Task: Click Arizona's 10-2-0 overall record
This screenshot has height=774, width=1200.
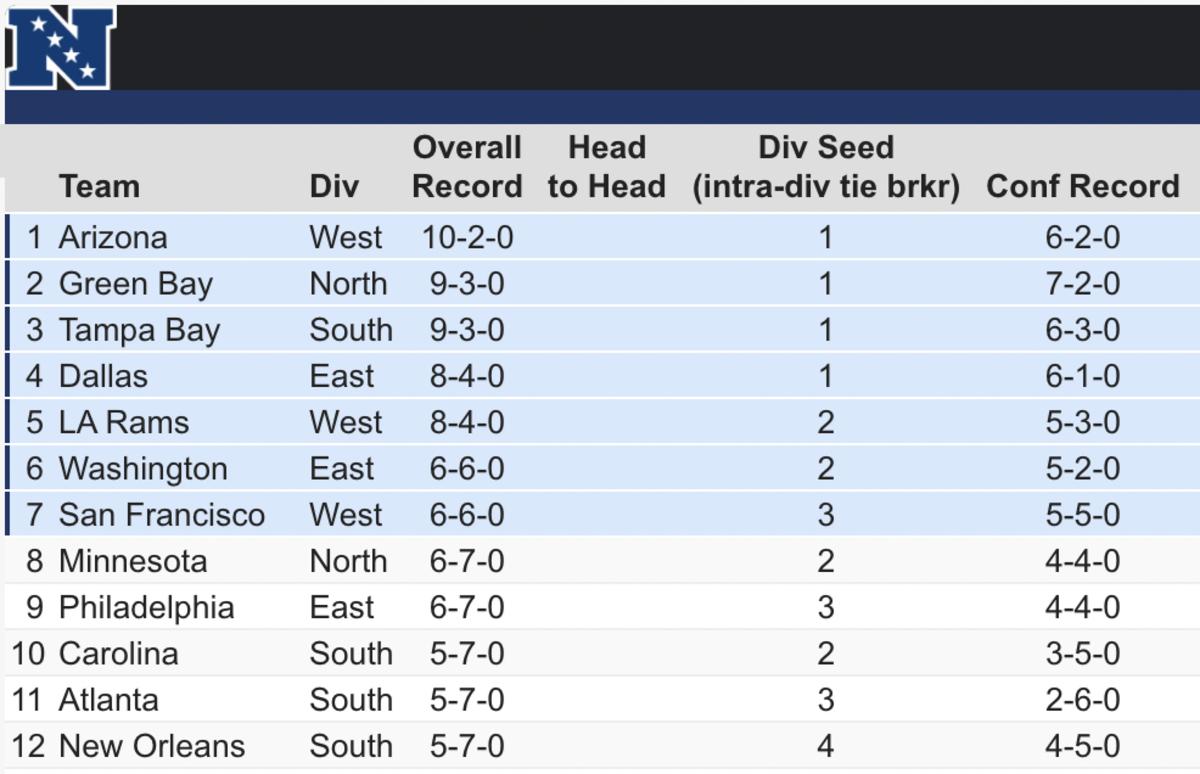Action: [x=468, y=237]
